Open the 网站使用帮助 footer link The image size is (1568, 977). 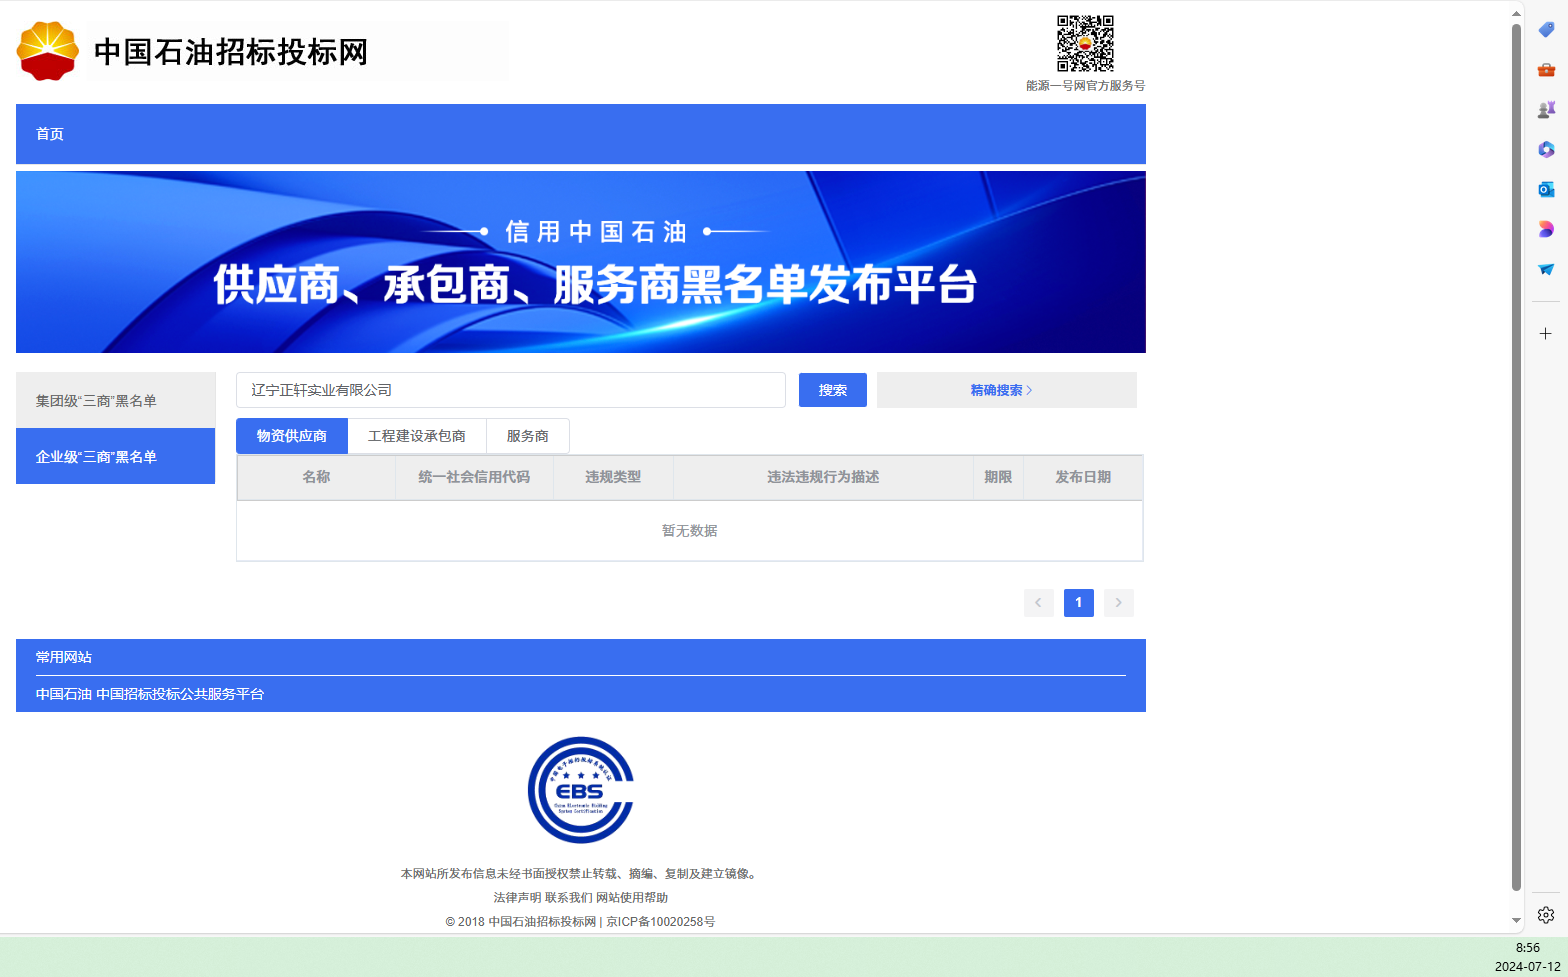click(632, 898)
